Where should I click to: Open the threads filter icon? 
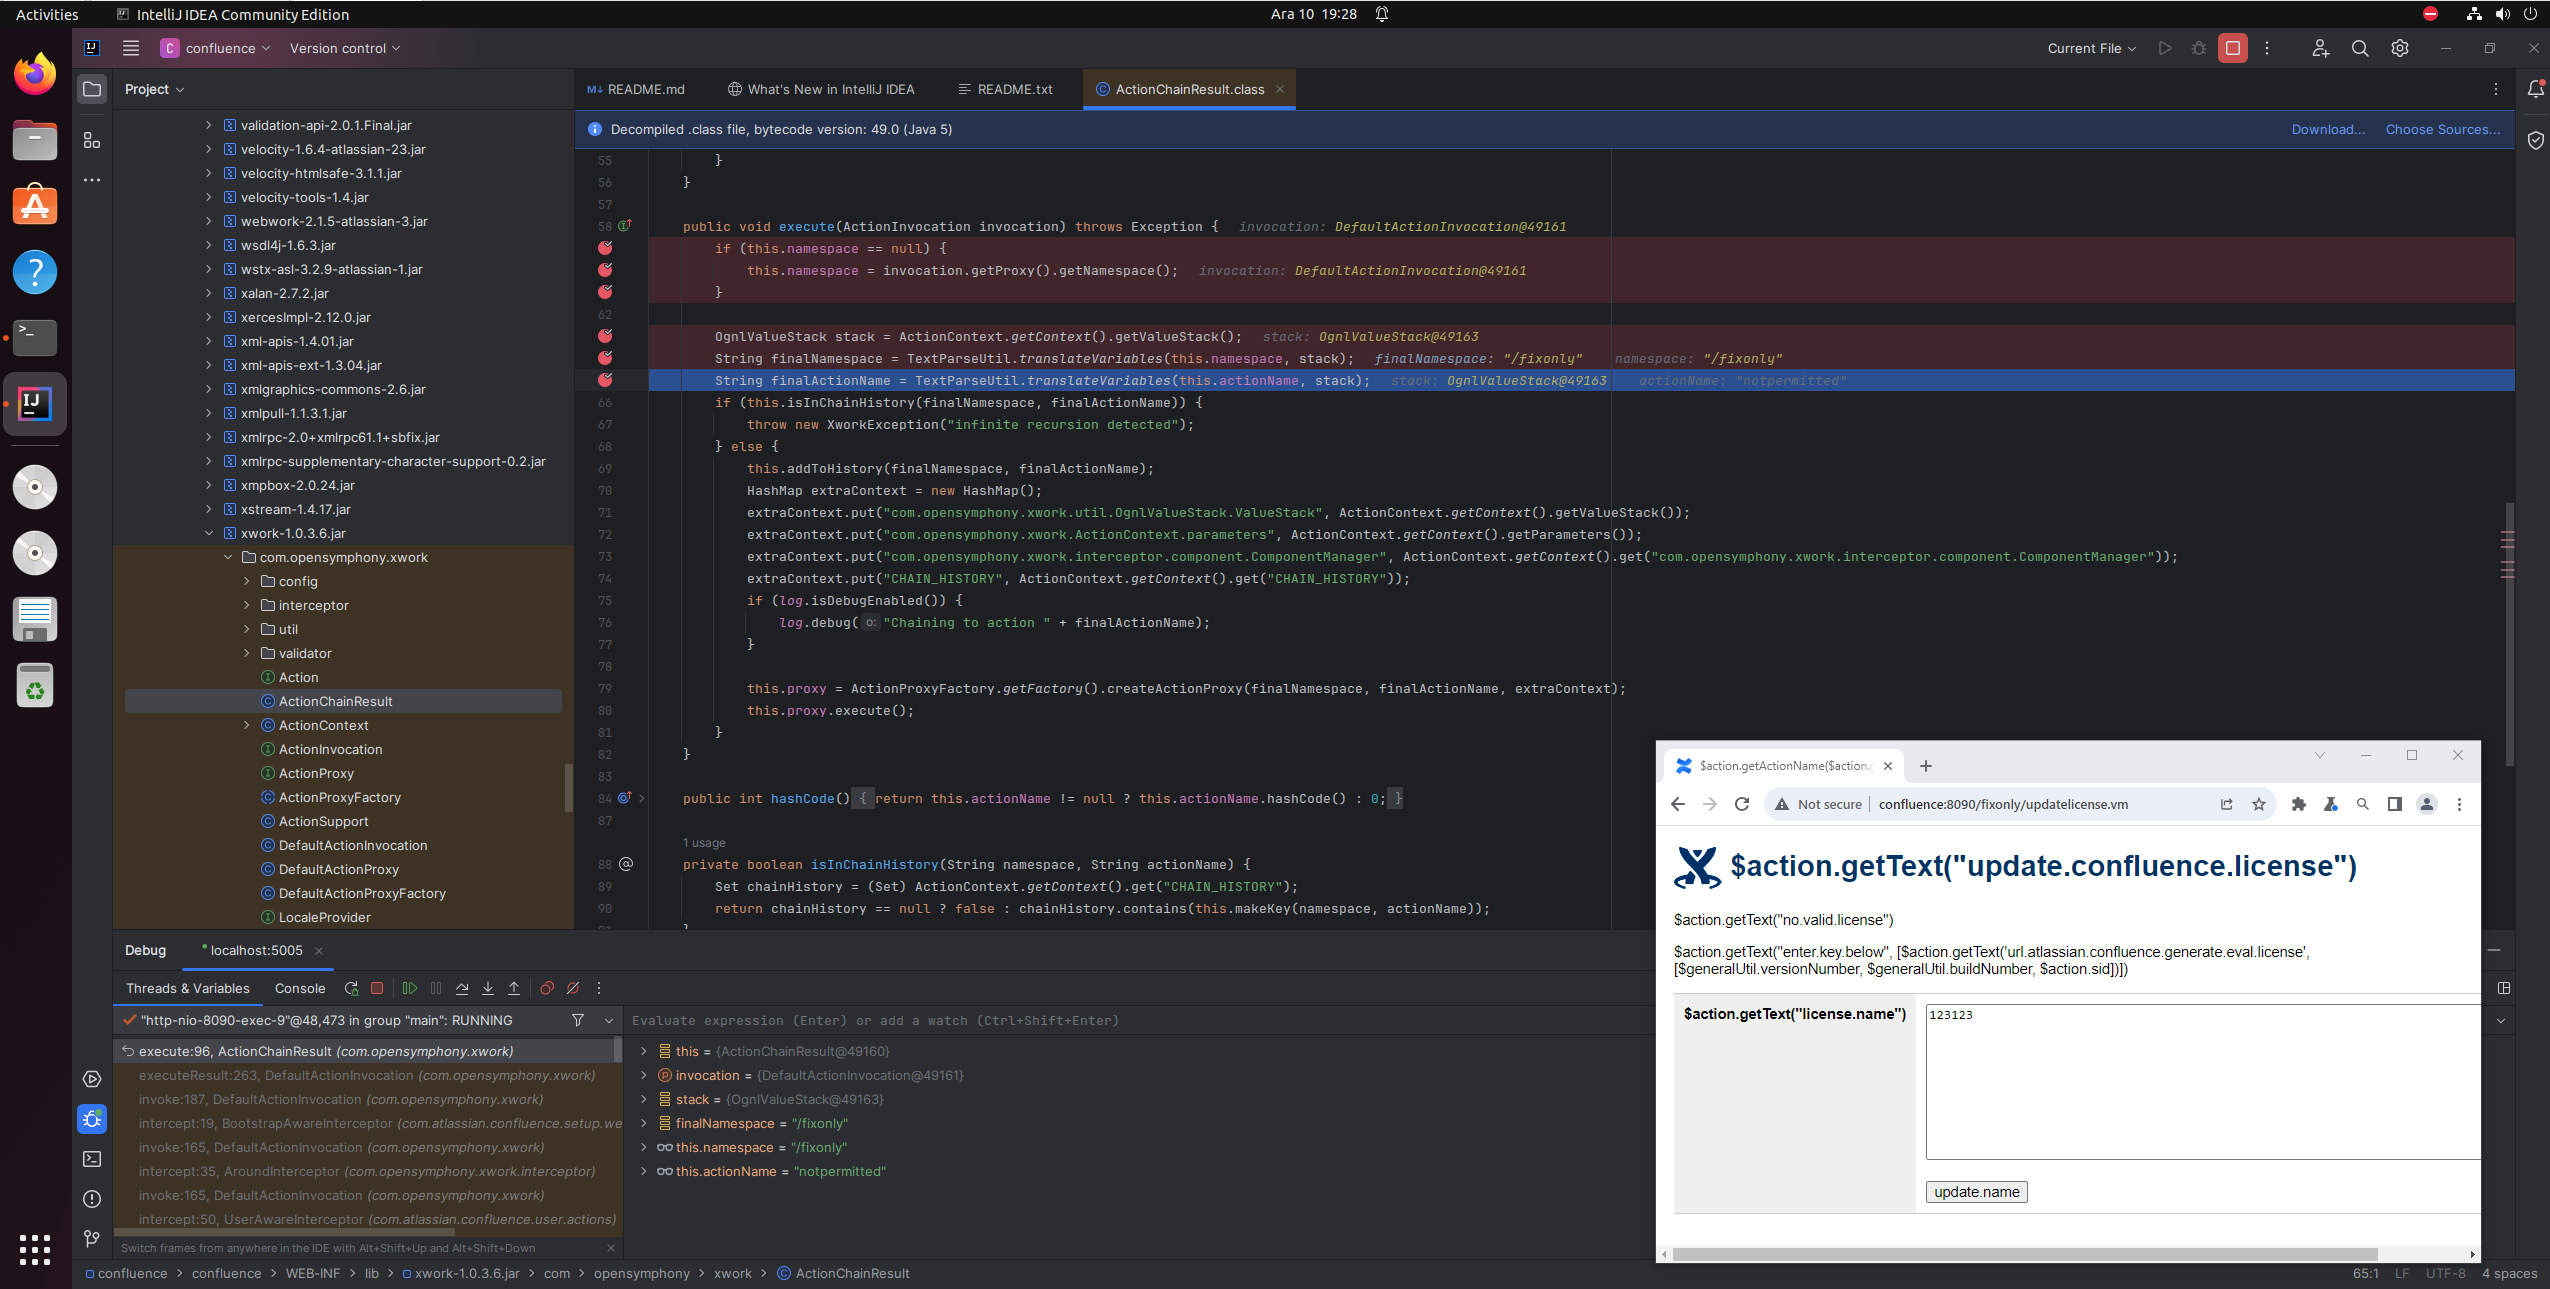(578, 1020)
